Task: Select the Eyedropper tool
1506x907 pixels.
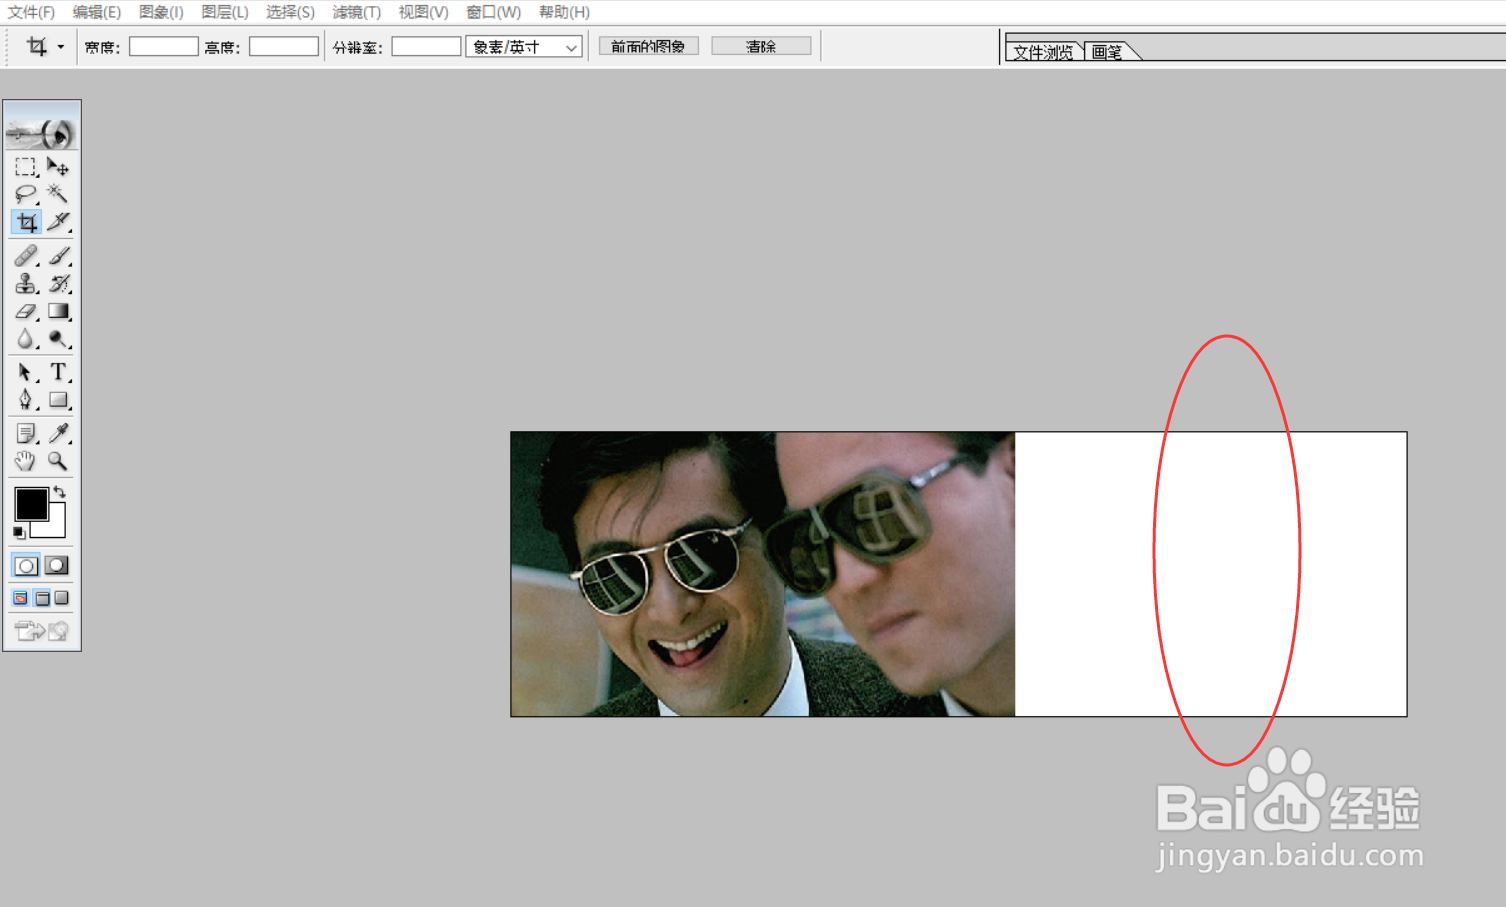Action: point(58,434)
